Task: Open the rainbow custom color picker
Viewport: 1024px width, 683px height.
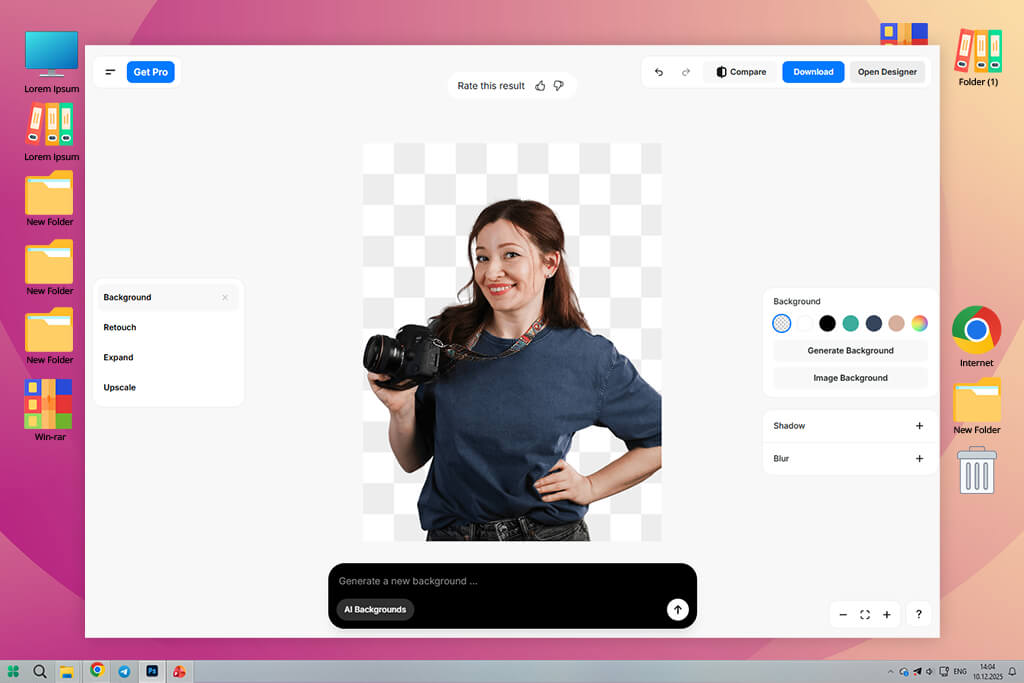Action: pyautogui.click(x=920, y=323)
